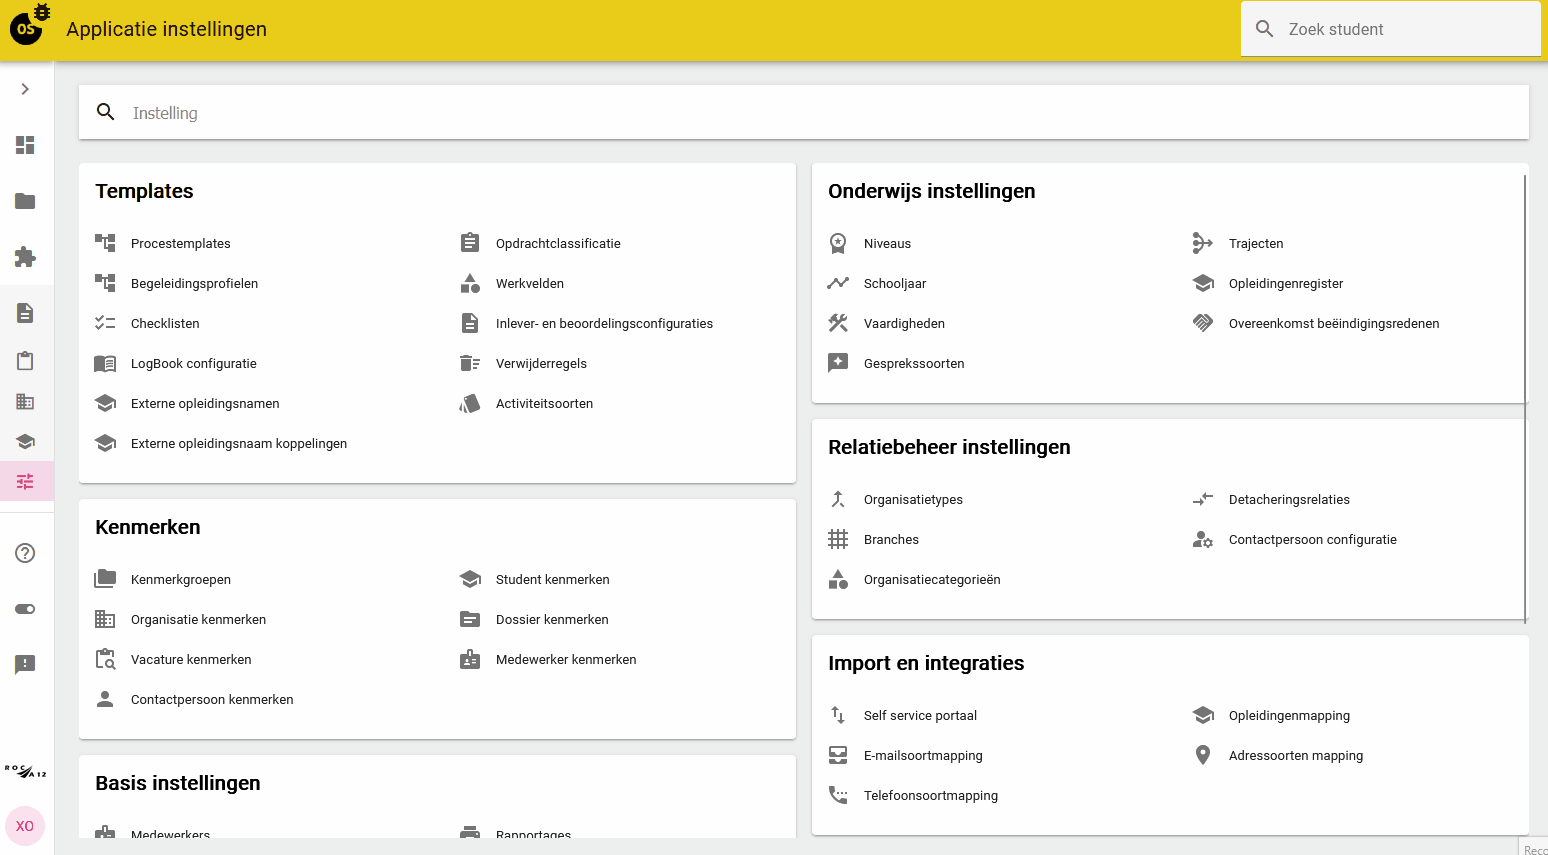Image resolution: width=1548 pixels, height=855 pixels.
Task: Open Checklisten
Action: click(165, 323)
